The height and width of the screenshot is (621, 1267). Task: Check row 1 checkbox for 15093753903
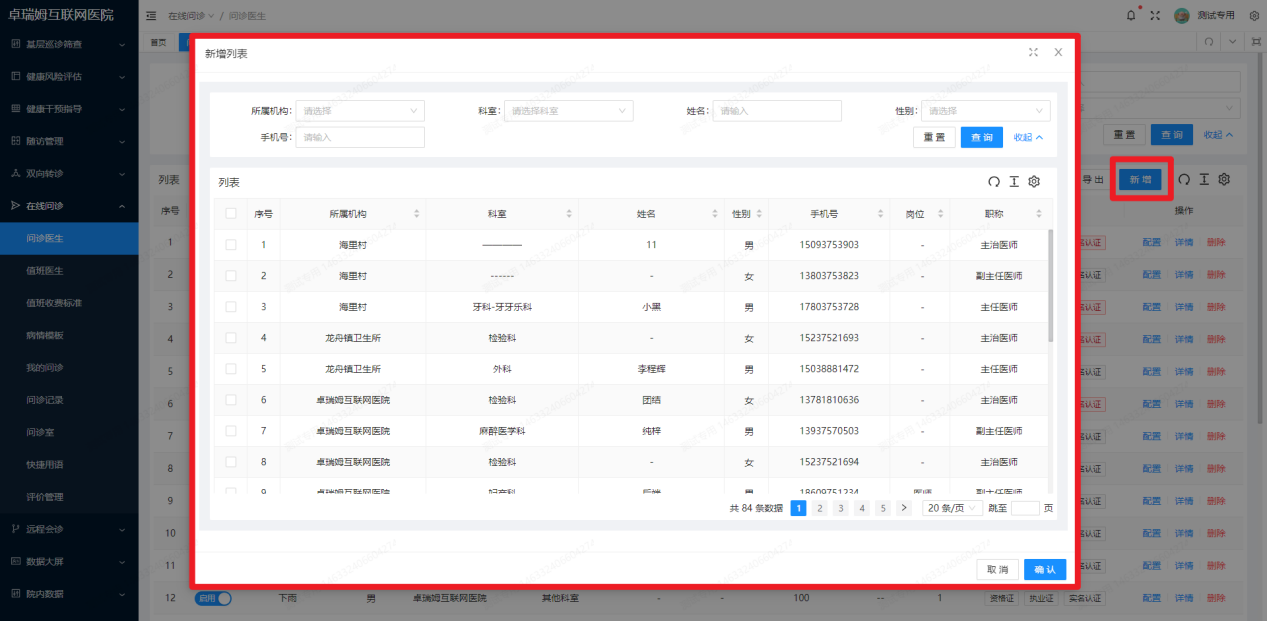(231, 245)
